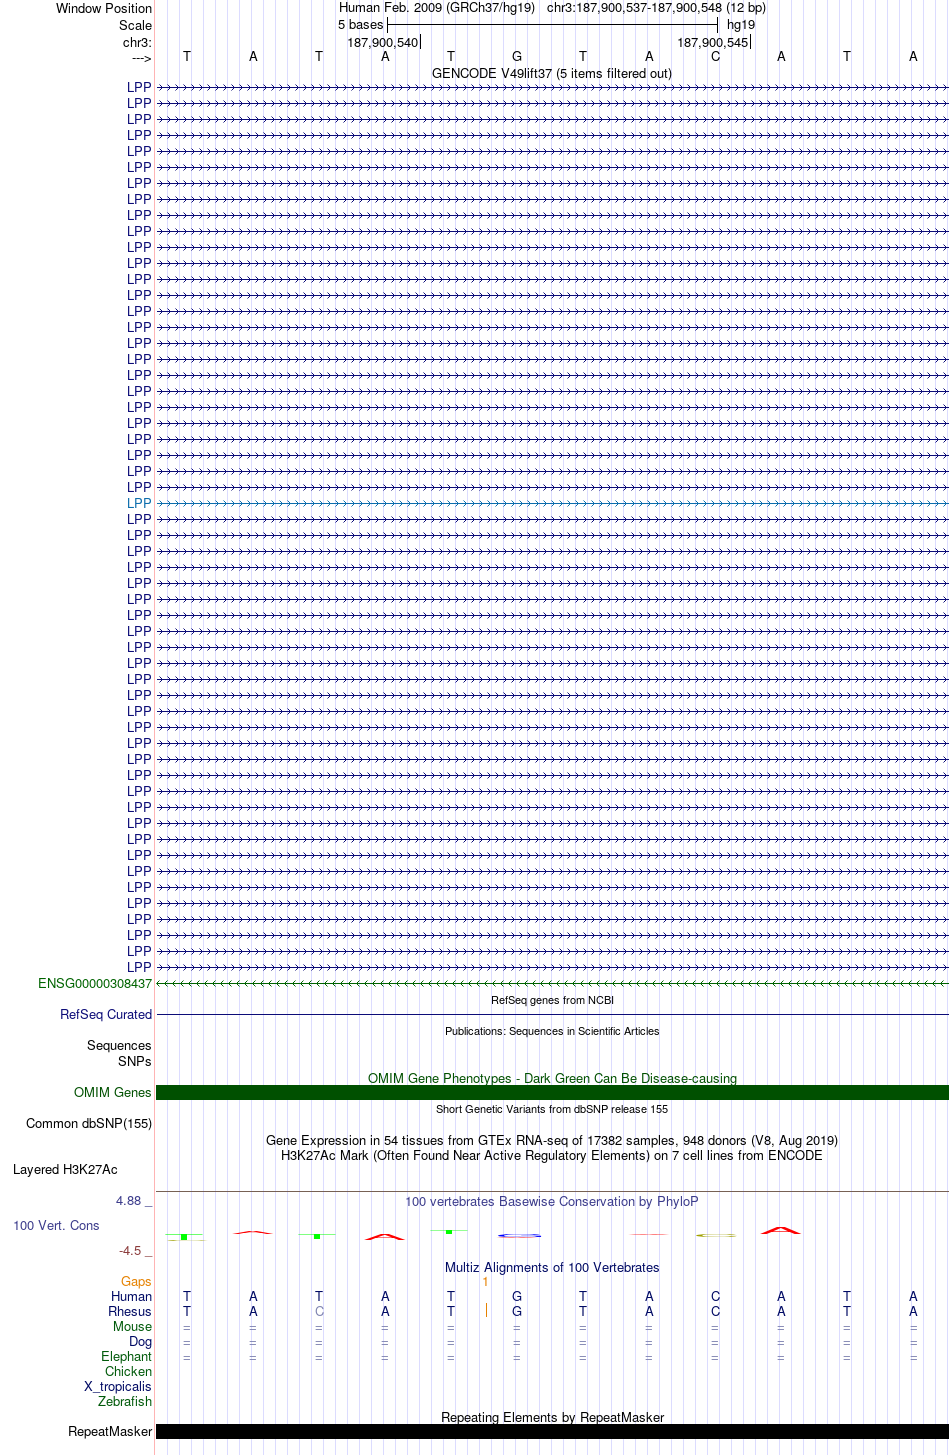Click the SNPs track label
This screenshot has height=1455, width=950.
tap(135, 1061)
